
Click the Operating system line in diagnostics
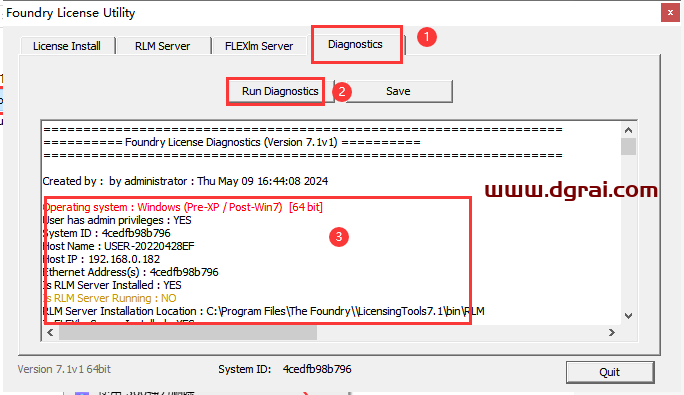(183, 207)
